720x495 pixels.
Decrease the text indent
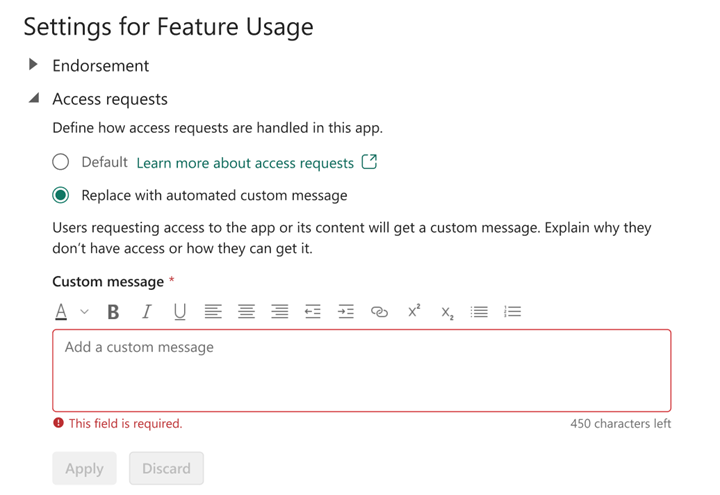313,312
